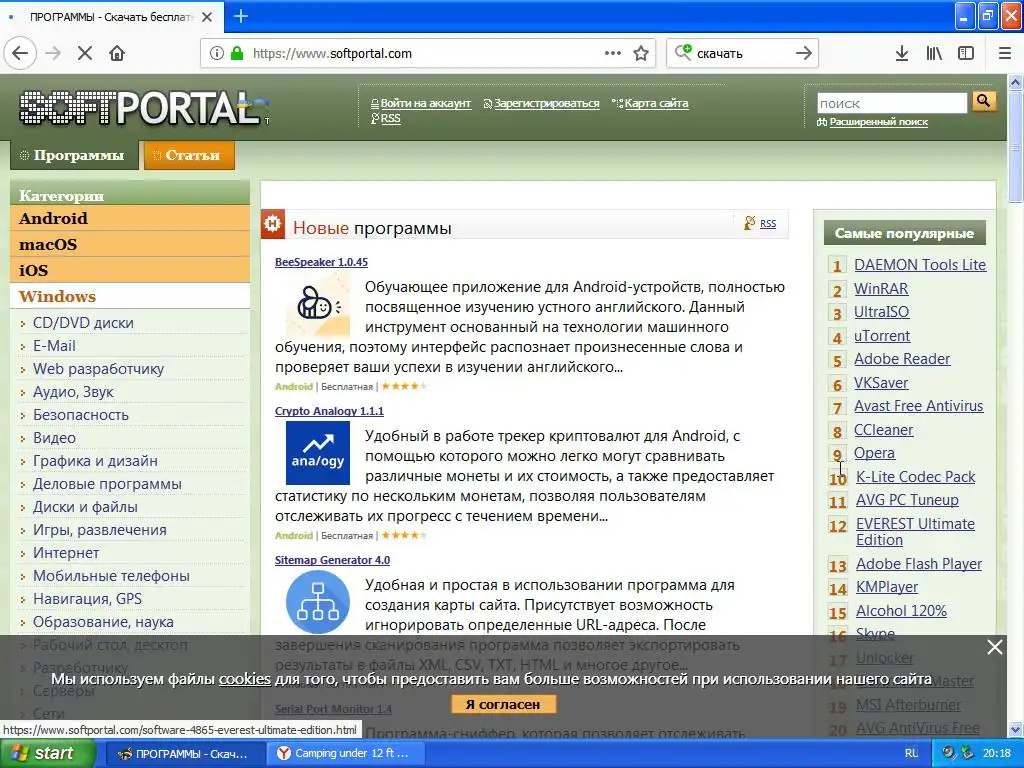Click scrollbar down arrow

tap(1016, 729)
